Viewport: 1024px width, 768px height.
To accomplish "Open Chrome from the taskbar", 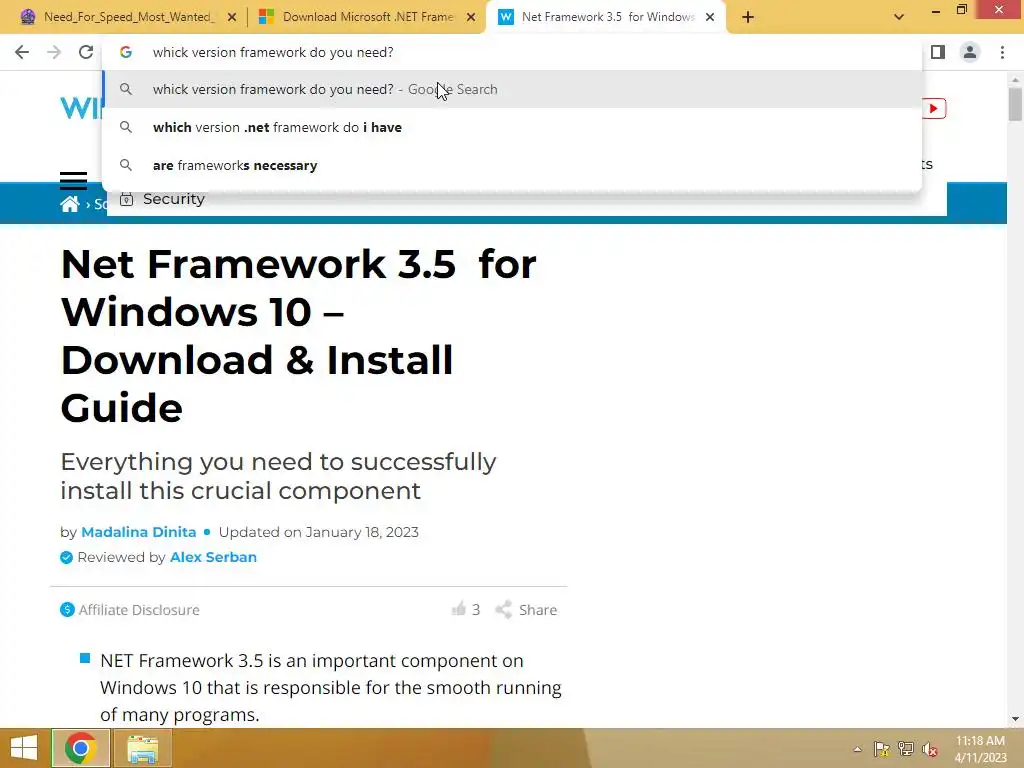I will pyautogui.click(x=81, y=748).
